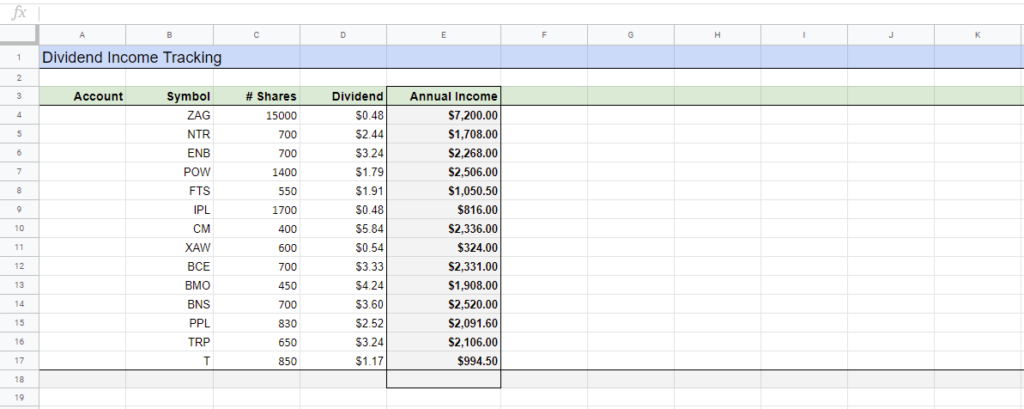Click the $2,106.00 annual income cell
1024x409 pixels.
[443, 342]
